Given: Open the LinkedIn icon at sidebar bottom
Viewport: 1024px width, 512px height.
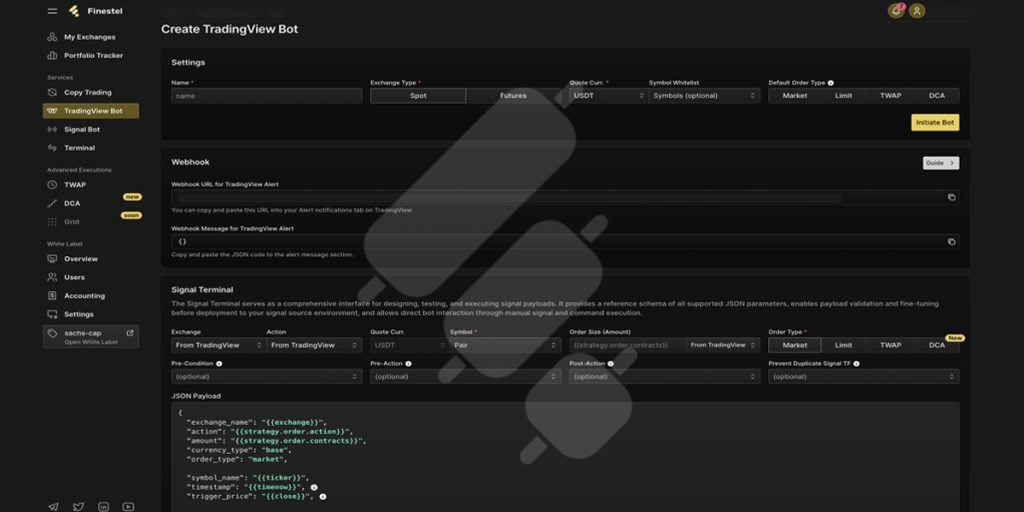Looking at the screenshot, I should coord(103,506).
